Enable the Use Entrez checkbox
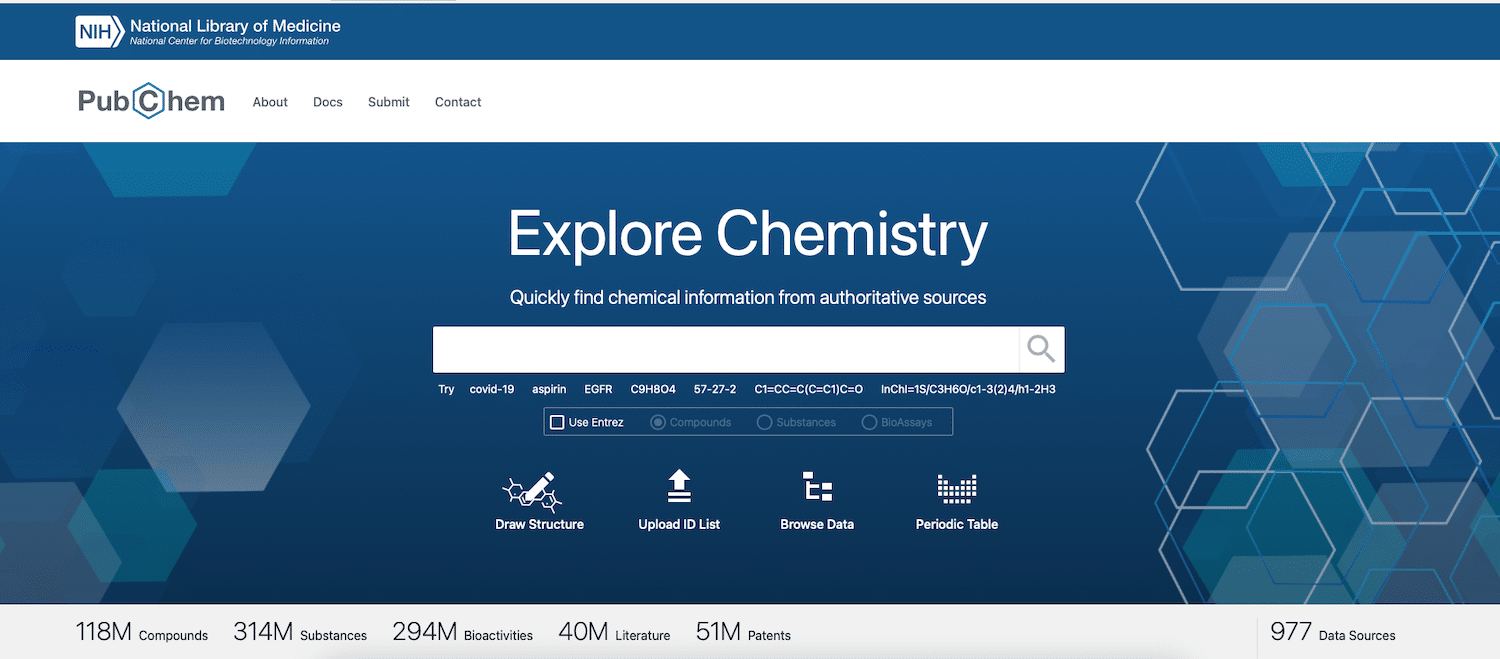 (558, 422)
